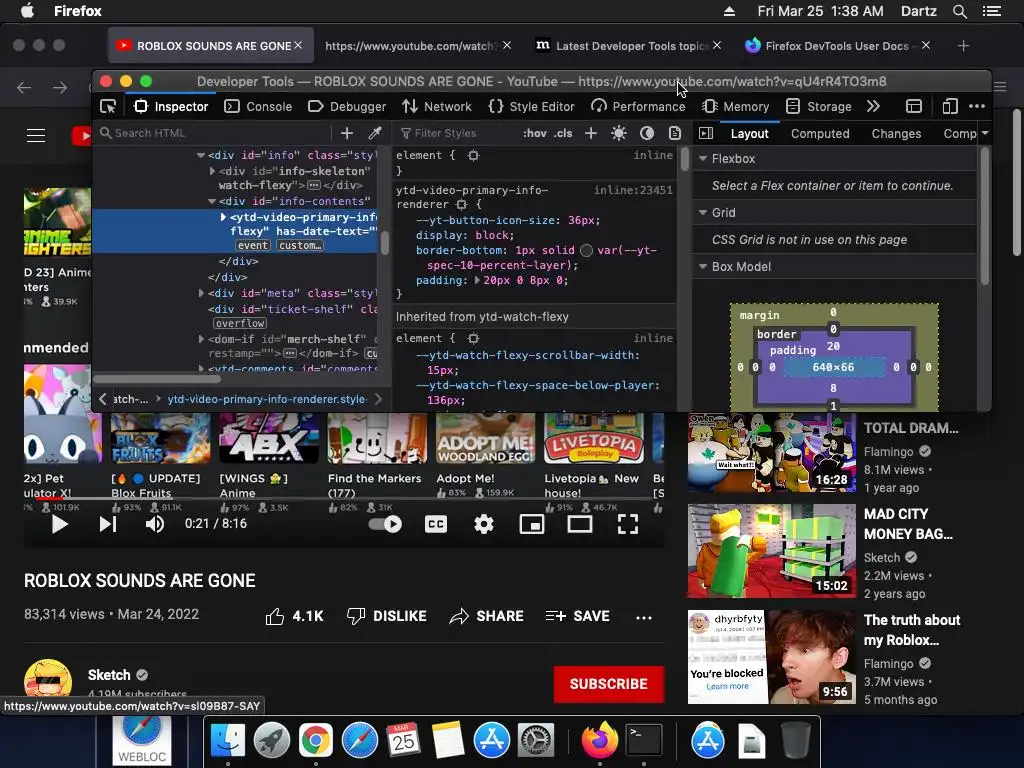1024x768 pixels.
Task: Create new node with plus icon
Action: pos(347,133)
